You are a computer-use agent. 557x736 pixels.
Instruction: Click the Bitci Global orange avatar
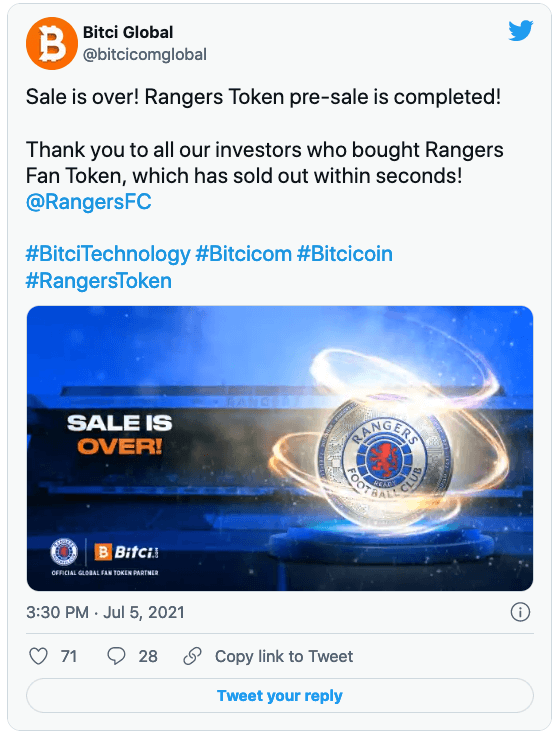(x=52, y=44)
